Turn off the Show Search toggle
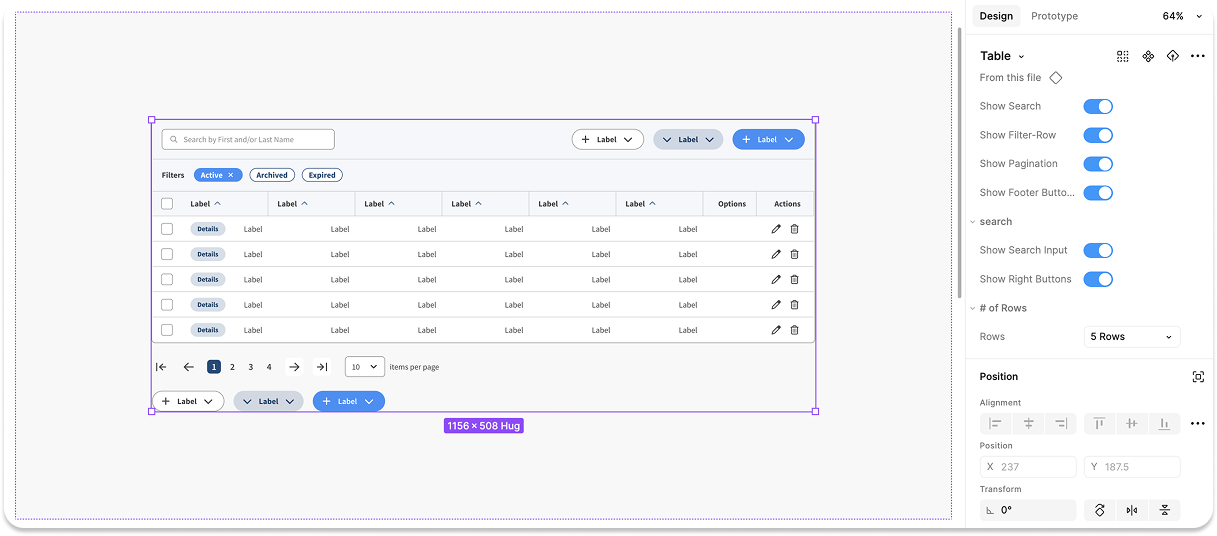Screen dimensions: 1217x536 (1098, 106)
